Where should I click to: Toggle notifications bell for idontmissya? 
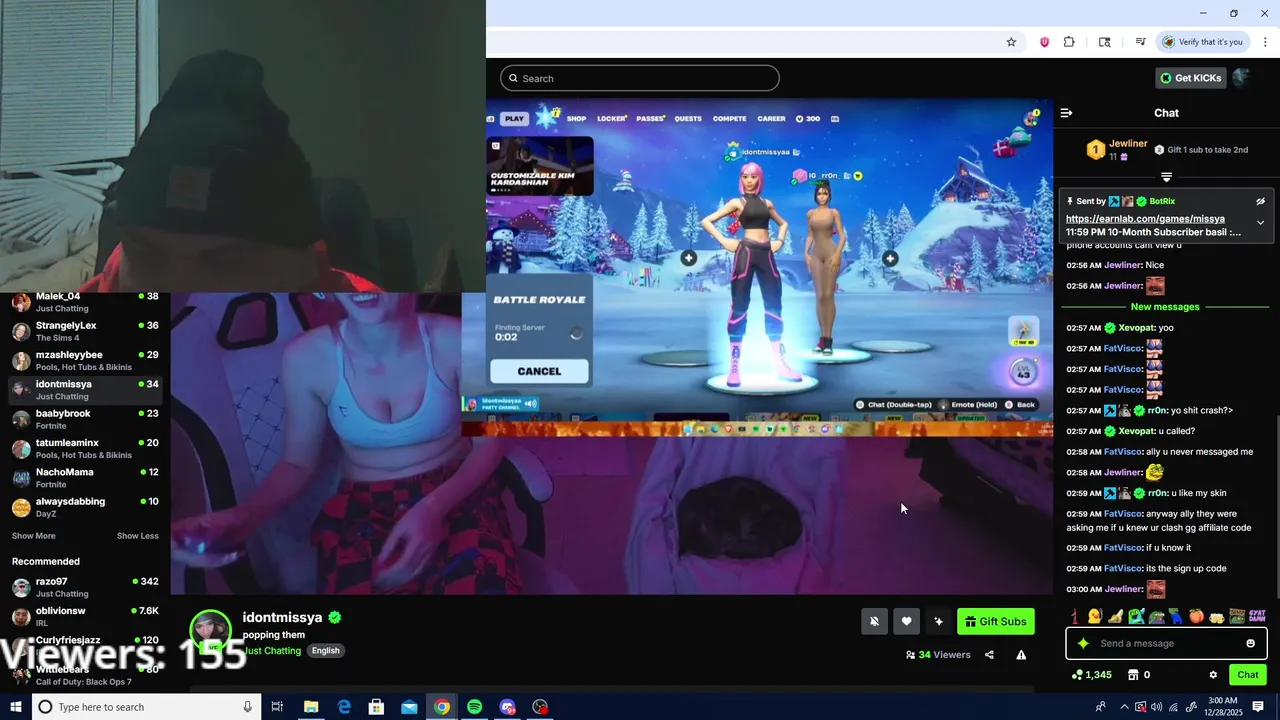(x=874, y=621)
